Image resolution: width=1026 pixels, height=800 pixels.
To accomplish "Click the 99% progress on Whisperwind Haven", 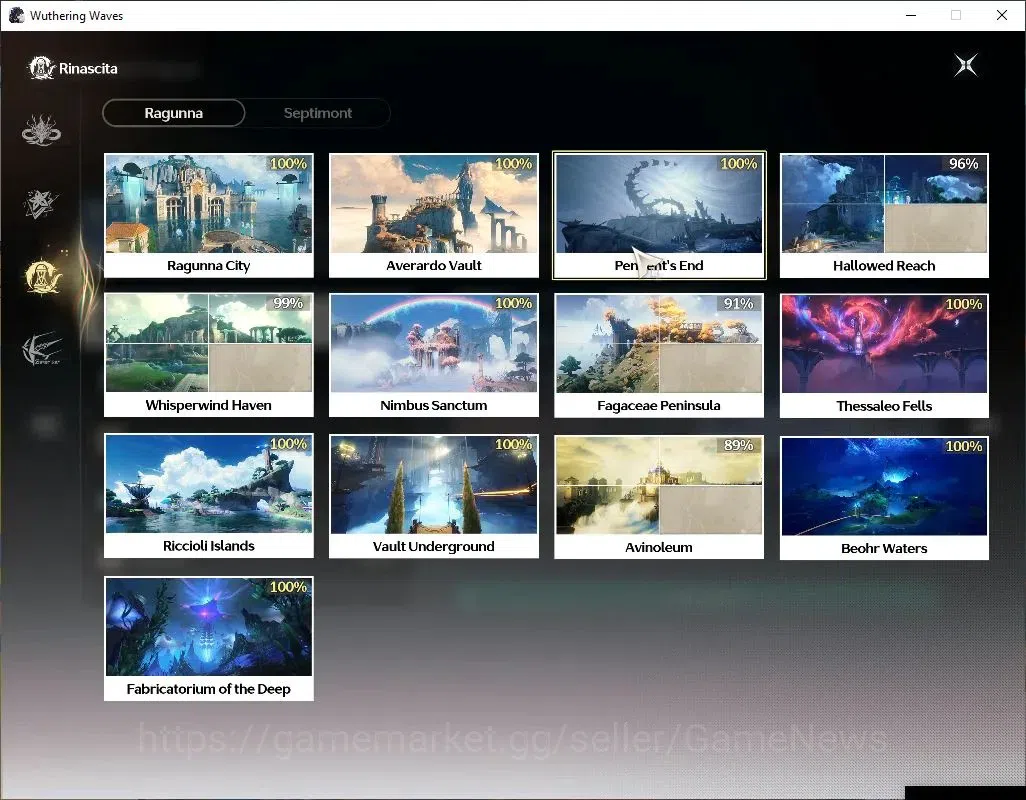I will pos(288,303).
